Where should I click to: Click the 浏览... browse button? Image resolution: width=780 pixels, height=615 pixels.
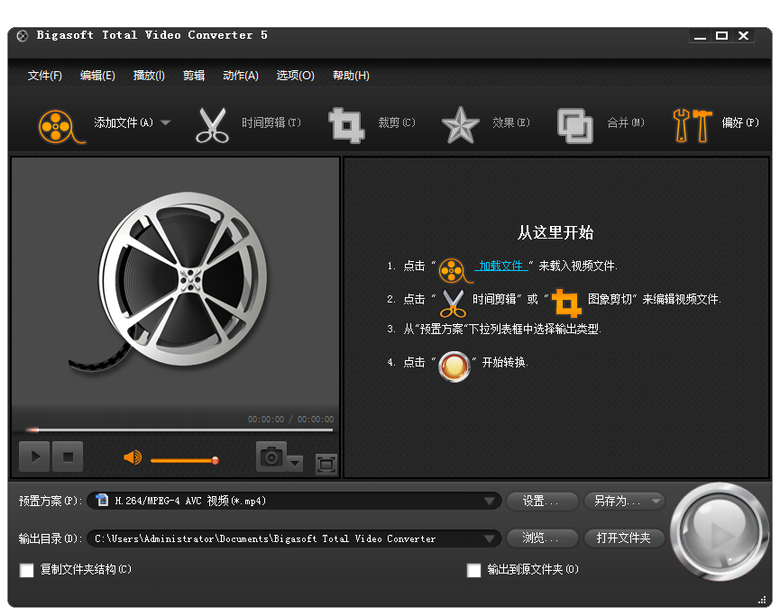tap(542, 538)
